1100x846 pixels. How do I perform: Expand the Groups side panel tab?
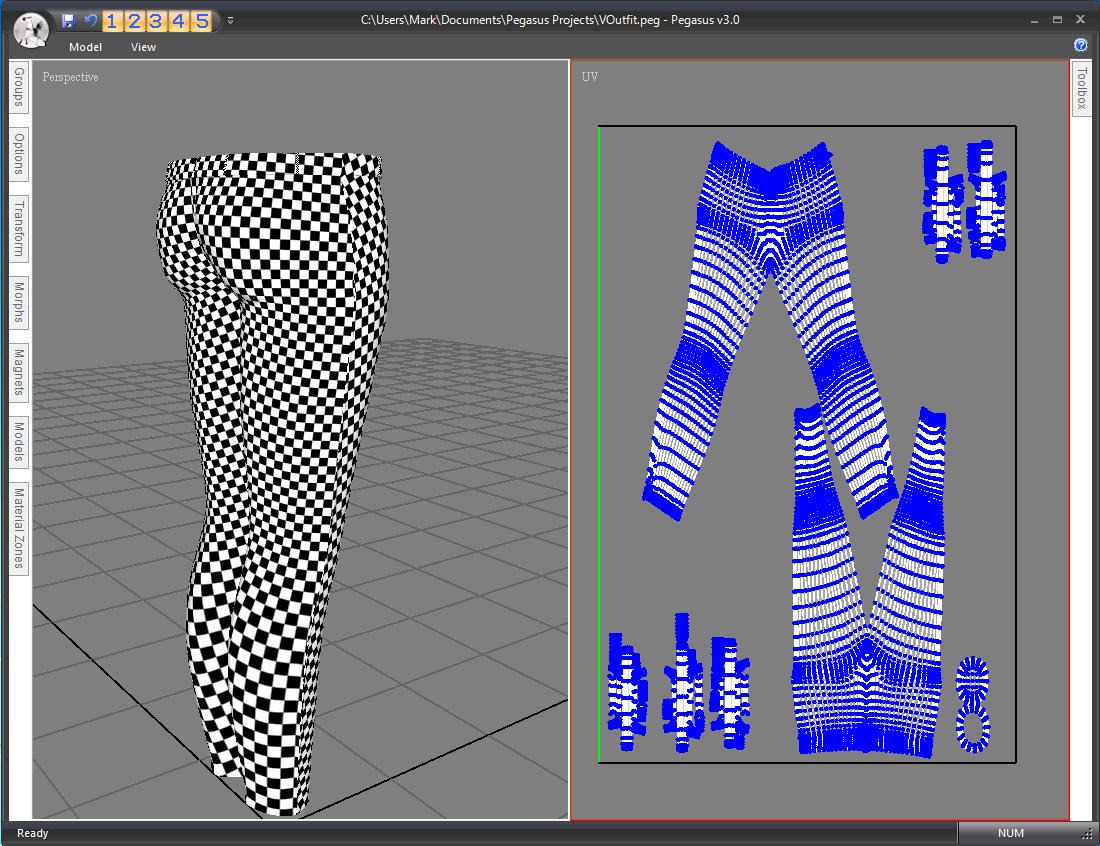[19, 87]
